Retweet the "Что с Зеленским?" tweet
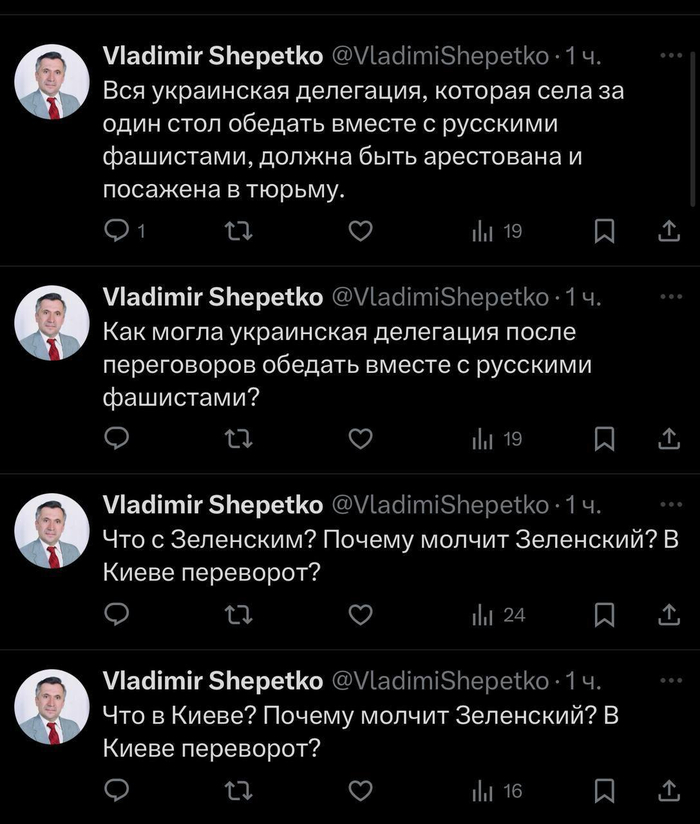Screen dimensions: 700x824 tap(239, 615)
